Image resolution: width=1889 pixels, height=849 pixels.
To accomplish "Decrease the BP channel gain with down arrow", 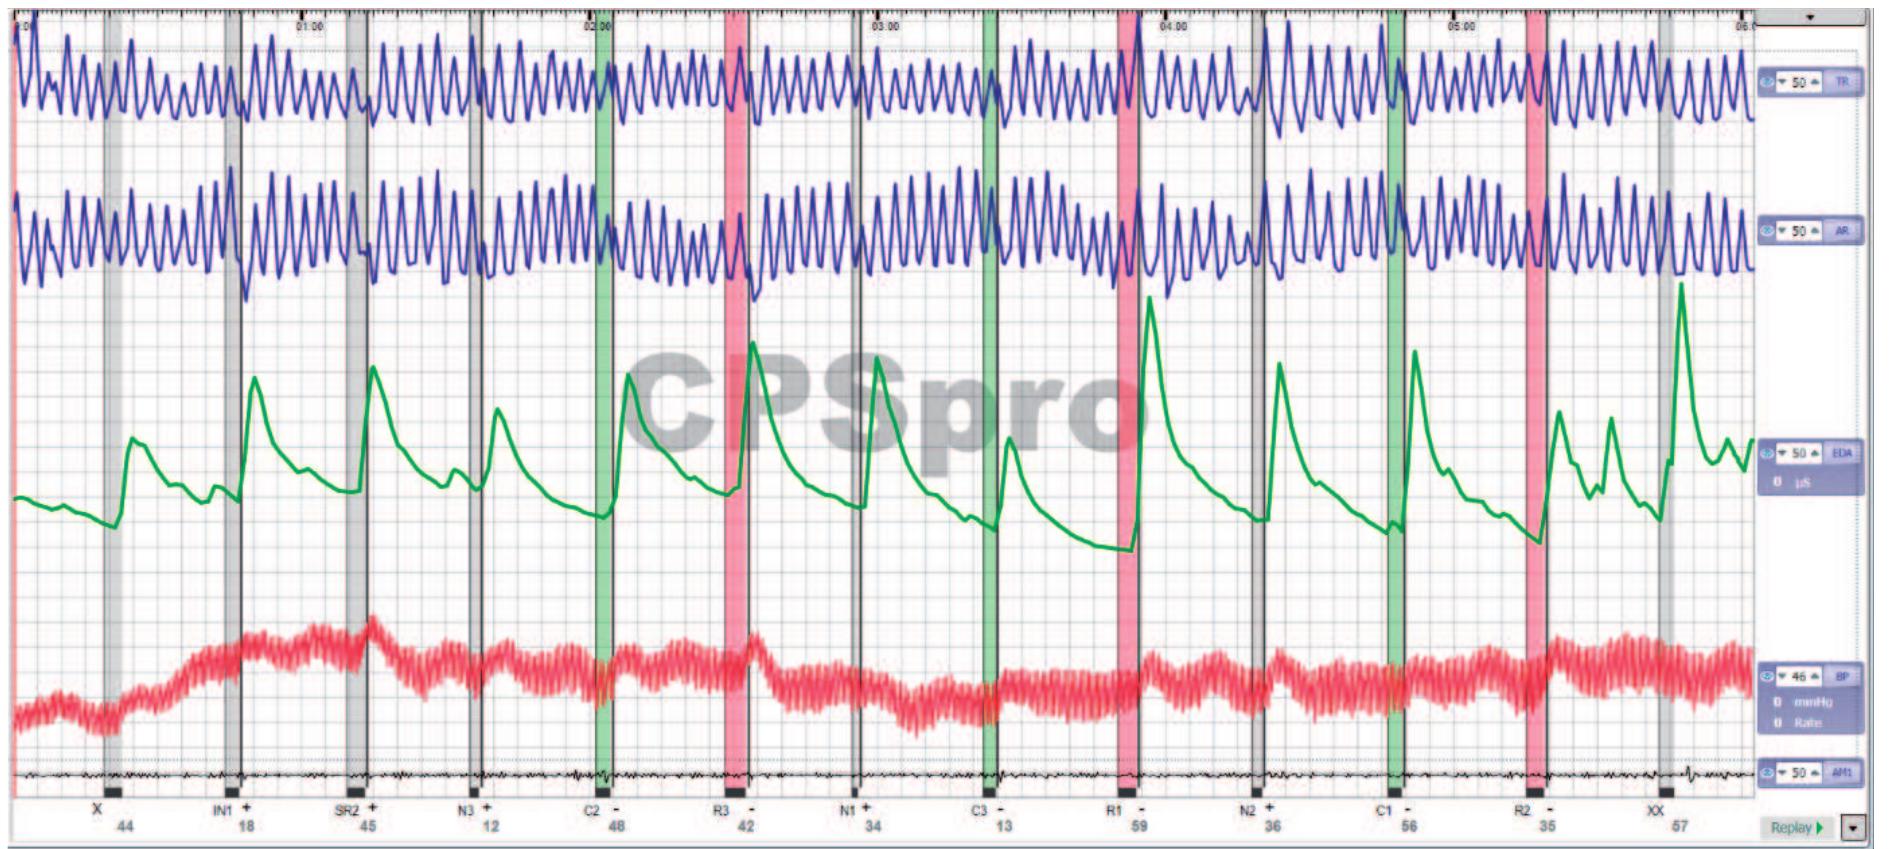I will pyautogui.click(x=1783, y=677).
